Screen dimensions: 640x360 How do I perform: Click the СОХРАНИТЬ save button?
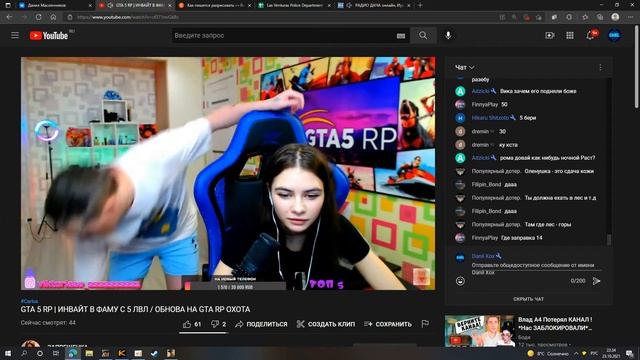pyautogui.click(x=388, y=324)
